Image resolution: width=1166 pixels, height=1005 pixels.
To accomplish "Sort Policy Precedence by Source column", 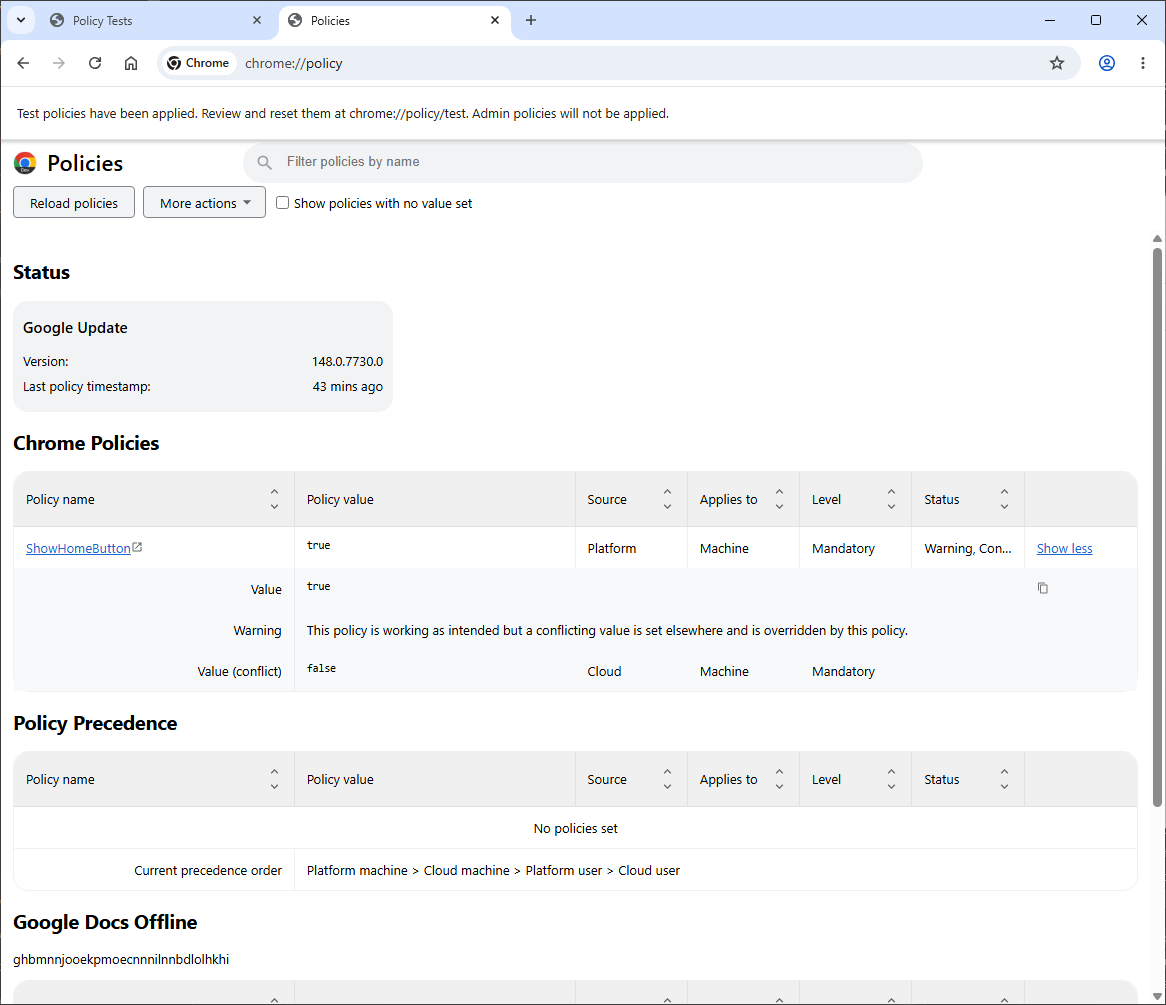I will (667, 779).
